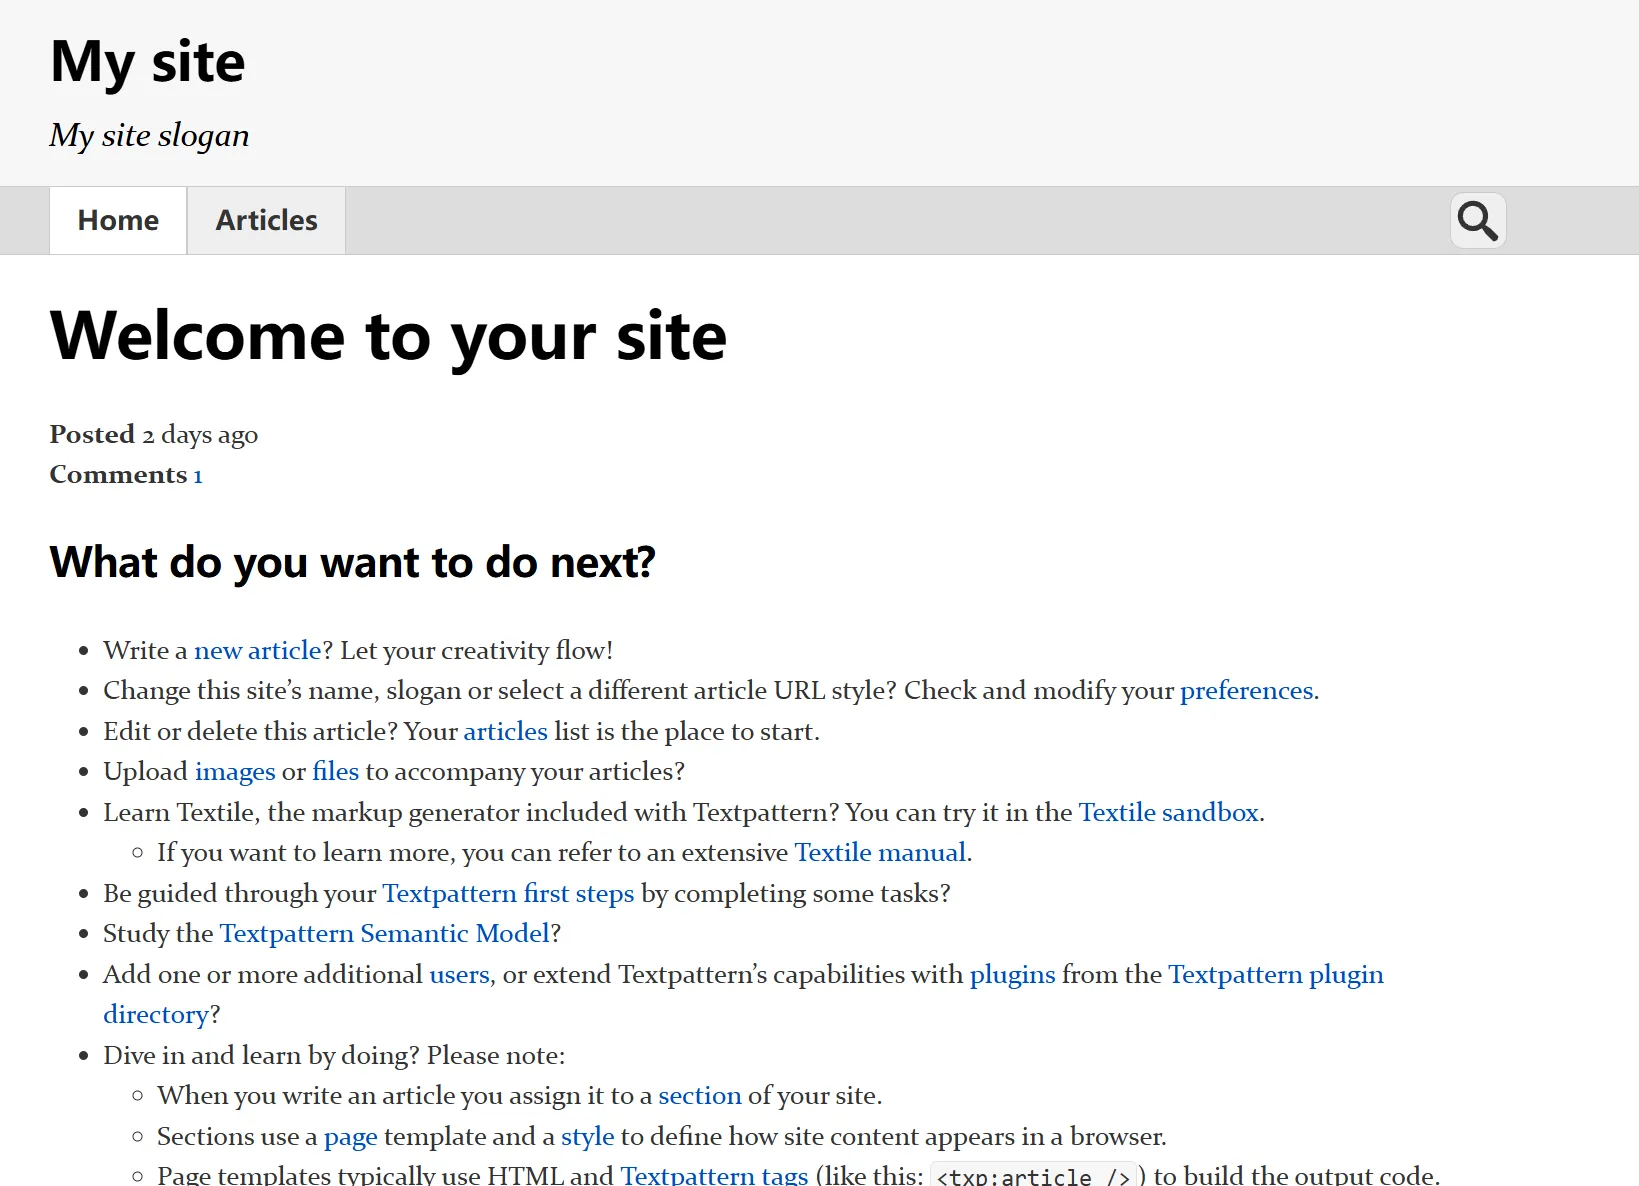Open the Textile manual link
The height and width of the screenshot is (1186, 1639).
click(880, 853)
